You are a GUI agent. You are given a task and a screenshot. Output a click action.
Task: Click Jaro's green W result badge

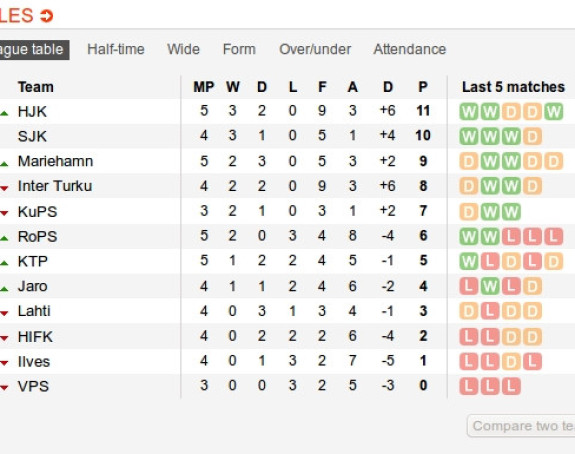click(x=490, y=286)
